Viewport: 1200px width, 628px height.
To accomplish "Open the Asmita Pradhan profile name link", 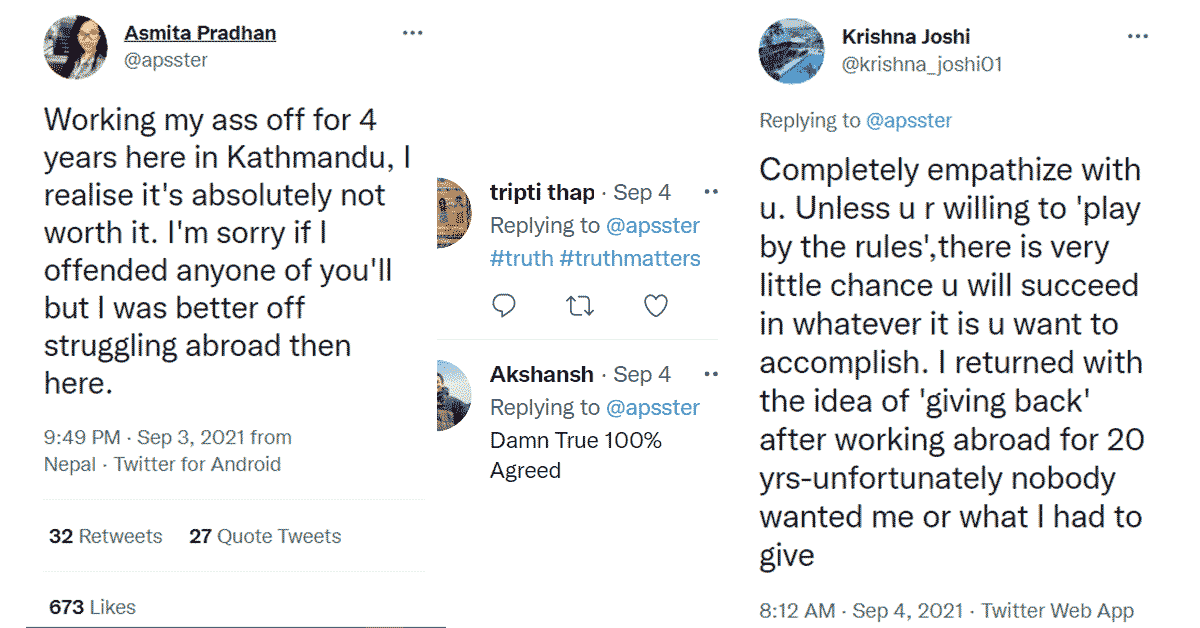I will (x=200, y=33).
